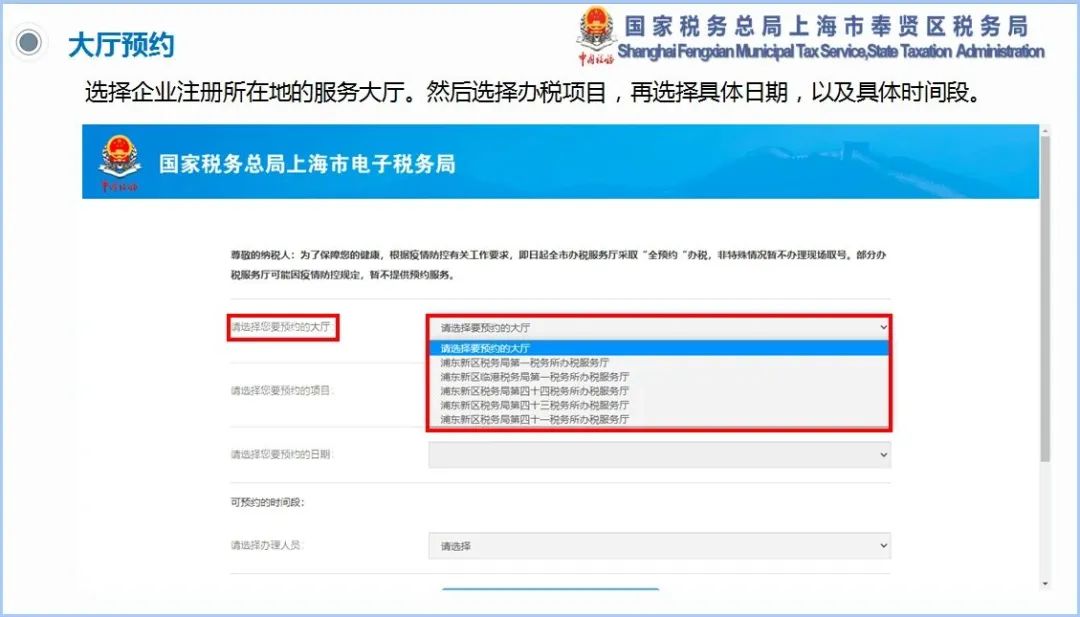
Task: Click the 可预约的时间段 heading
Action: pos(267,503)
